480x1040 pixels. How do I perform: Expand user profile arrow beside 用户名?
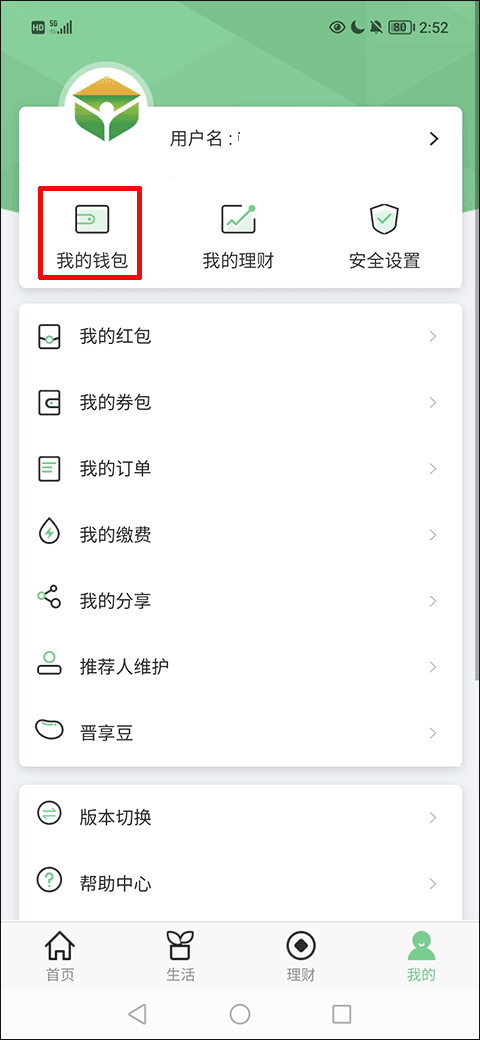point(434,139)
